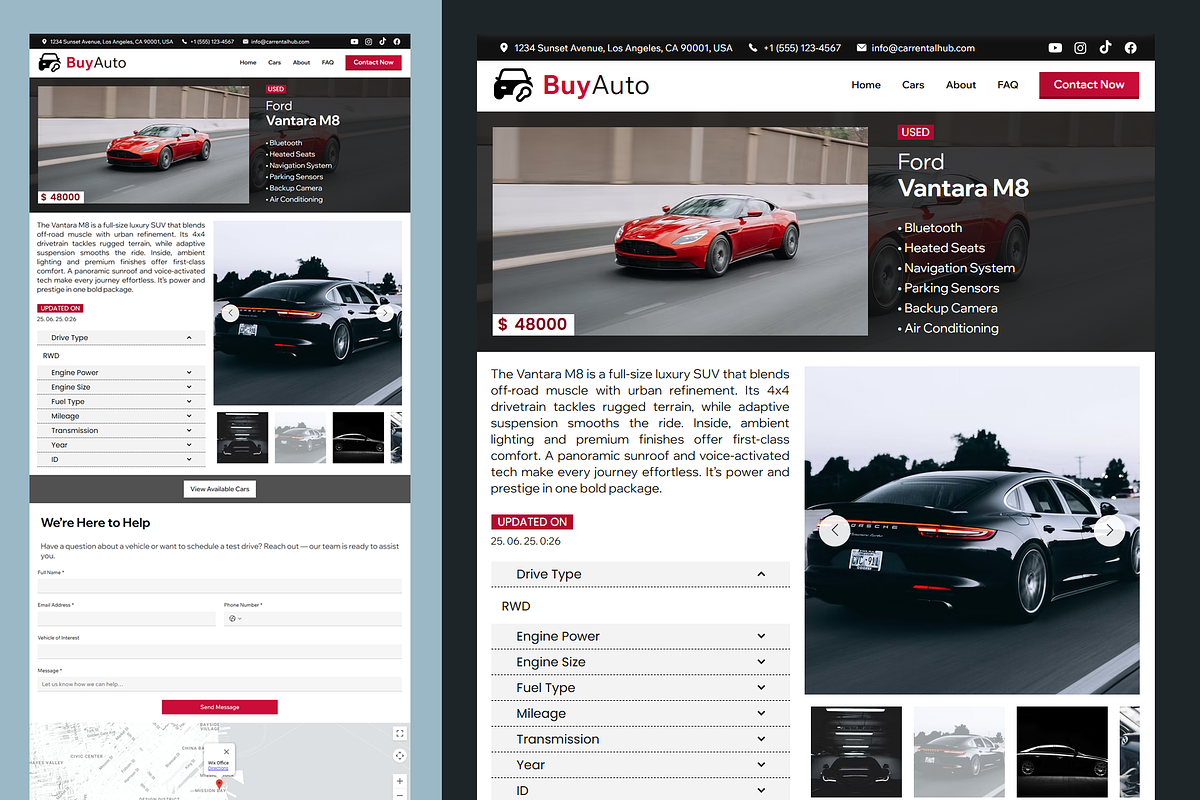Click the Full Name input field
The width and height of the screenshot is (1200, 800).
click(x=220, y=586)
